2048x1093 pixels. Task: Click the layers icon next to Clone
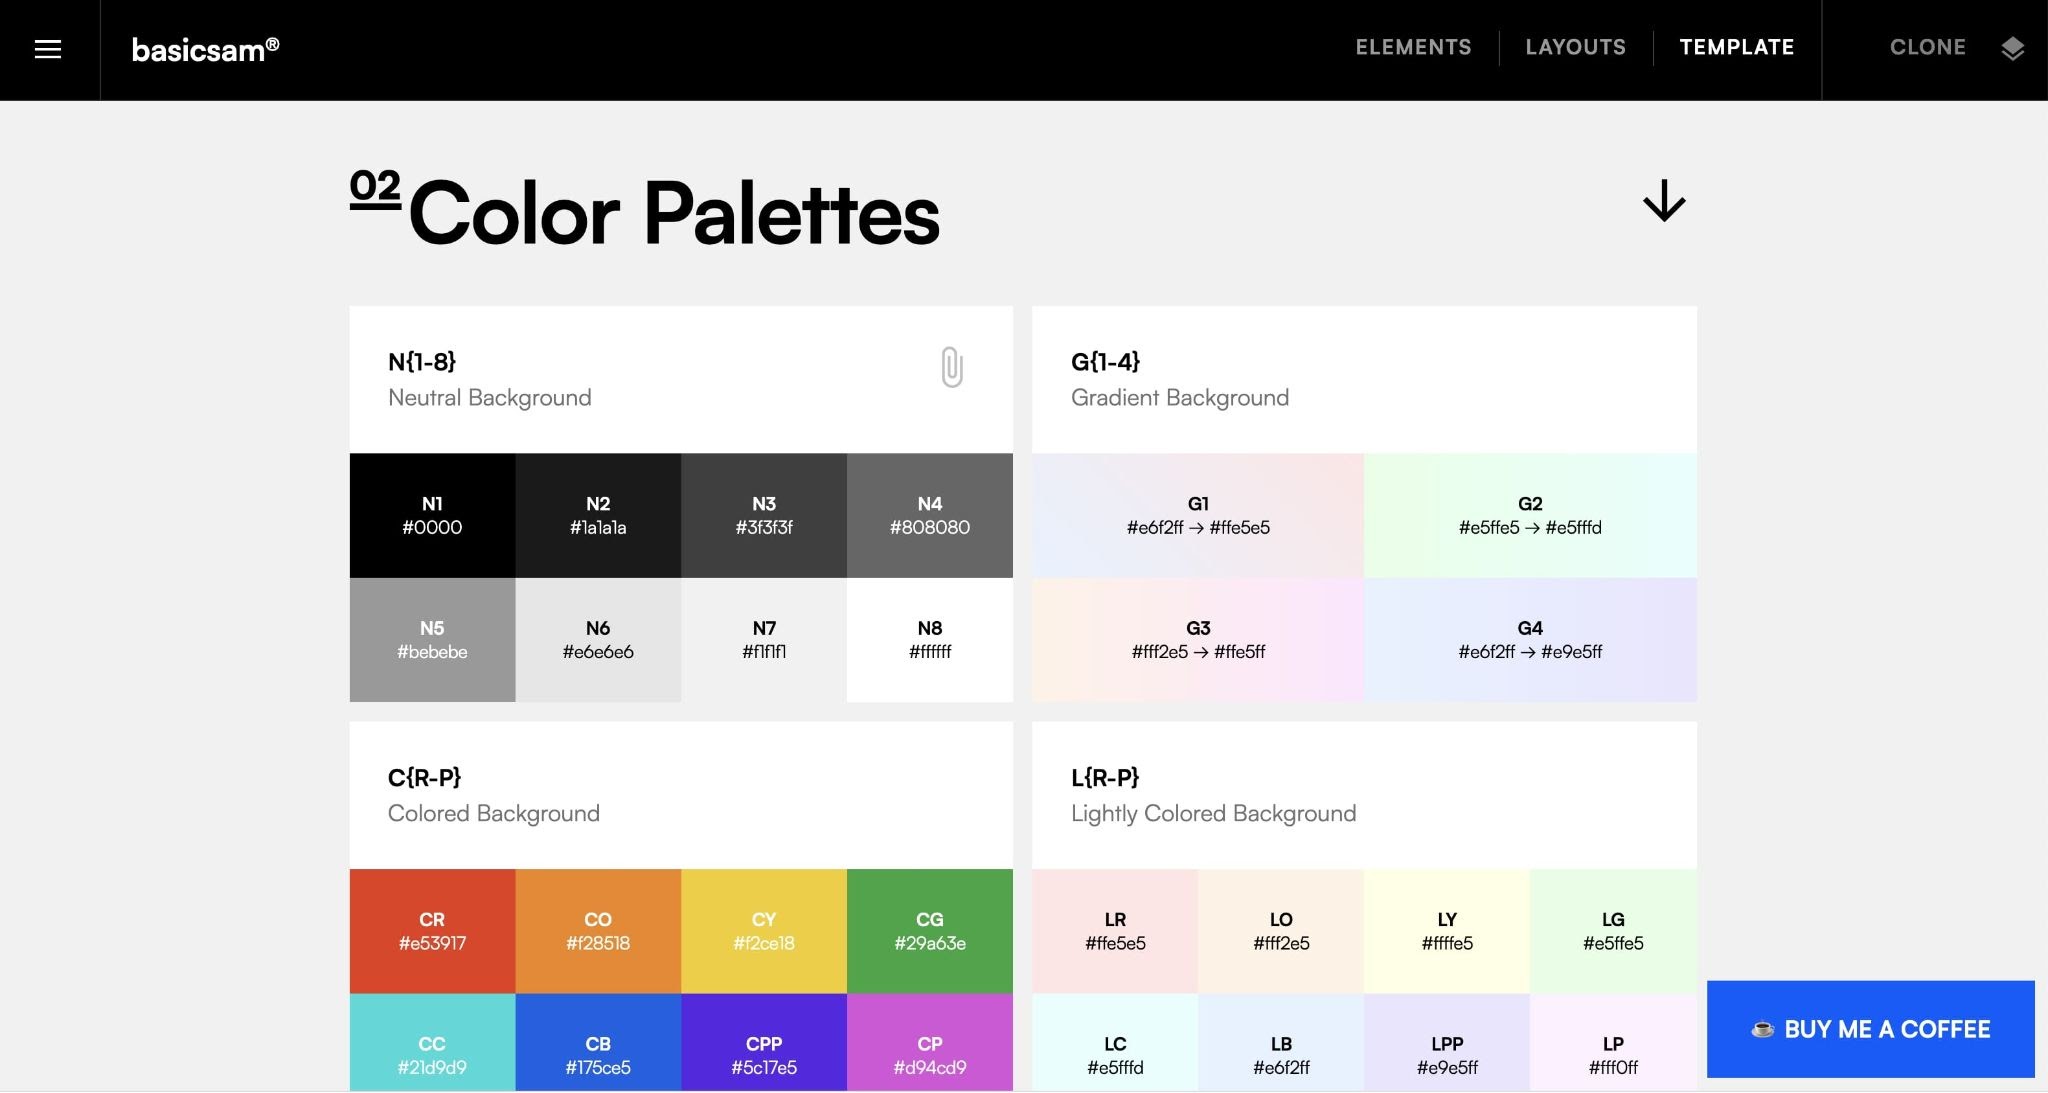[2012, 48]
